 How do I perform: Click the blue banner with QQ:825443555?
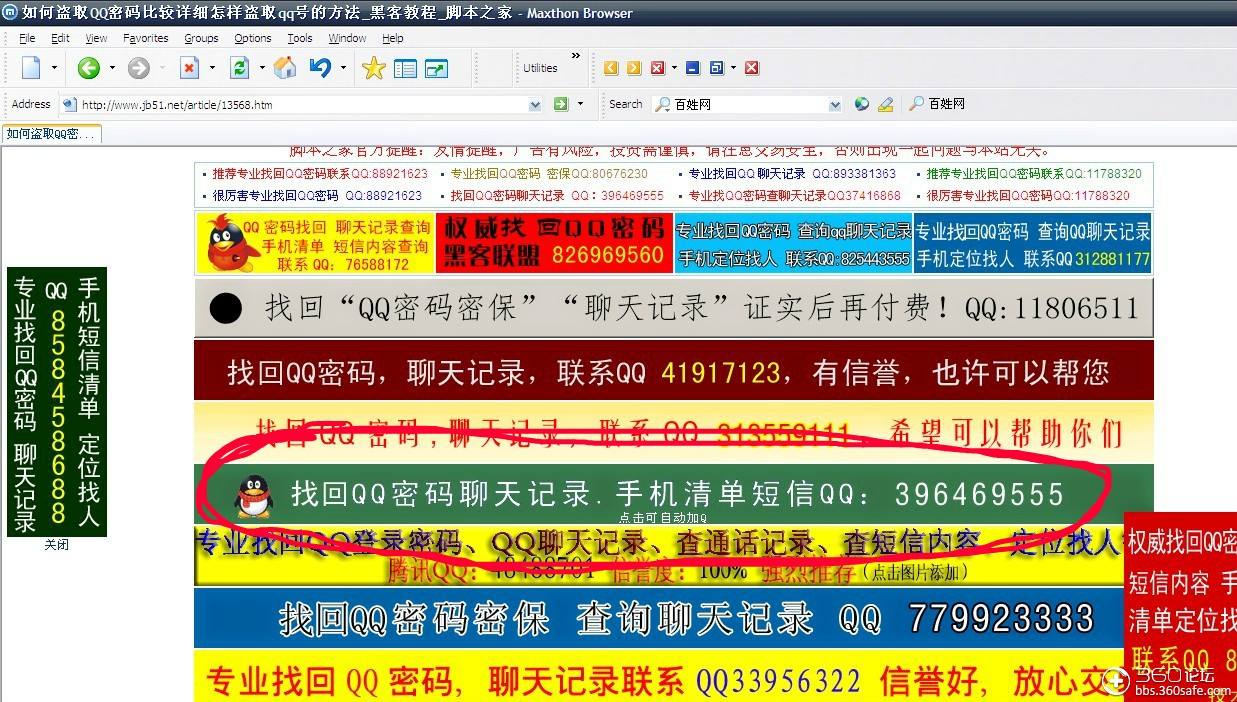[x=794, y=243]
